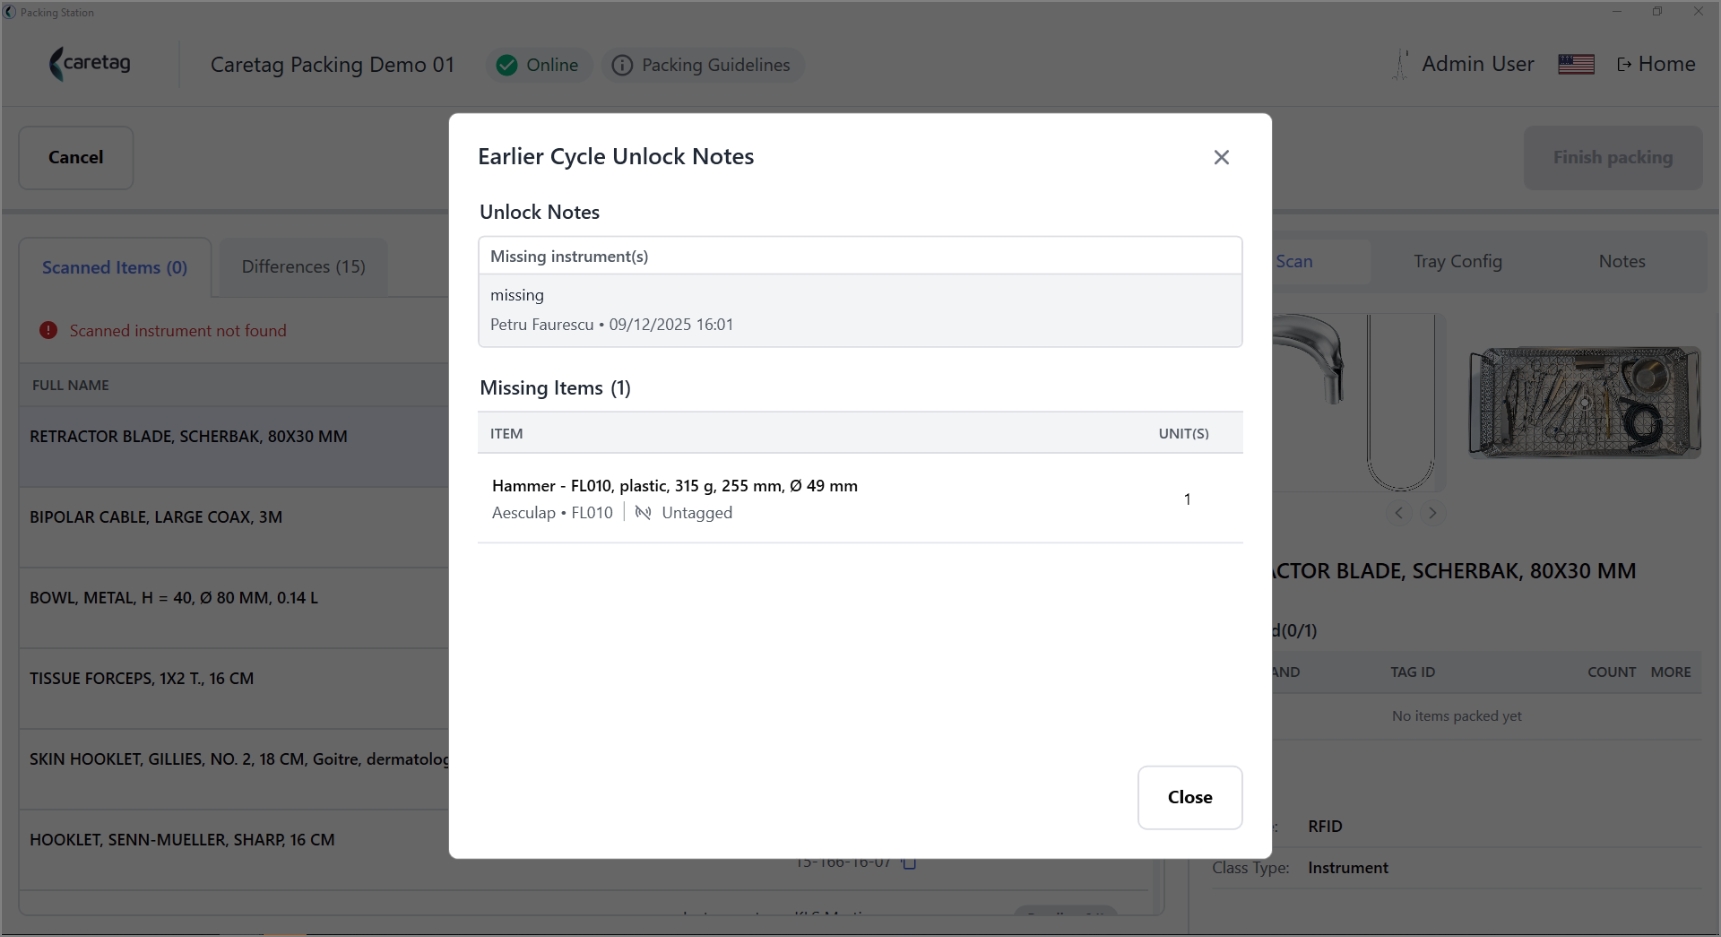Open Packing Guidelines info icon

pyautogui.click(x=622, y=65)
